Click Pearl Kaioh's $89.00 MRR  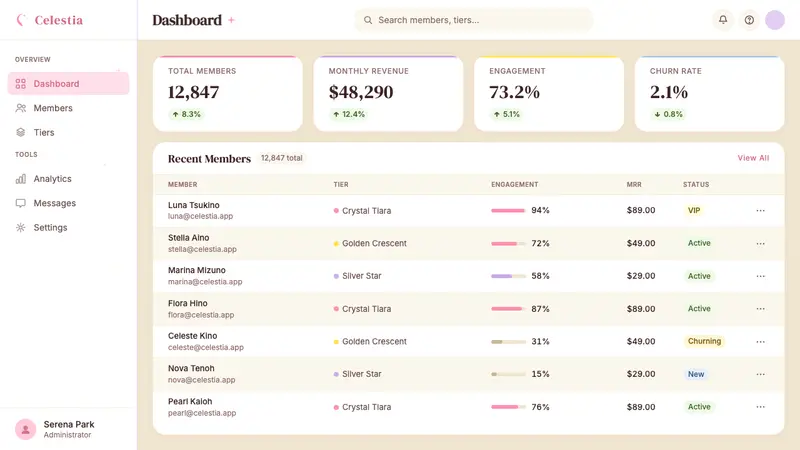[x=641, y=407]
